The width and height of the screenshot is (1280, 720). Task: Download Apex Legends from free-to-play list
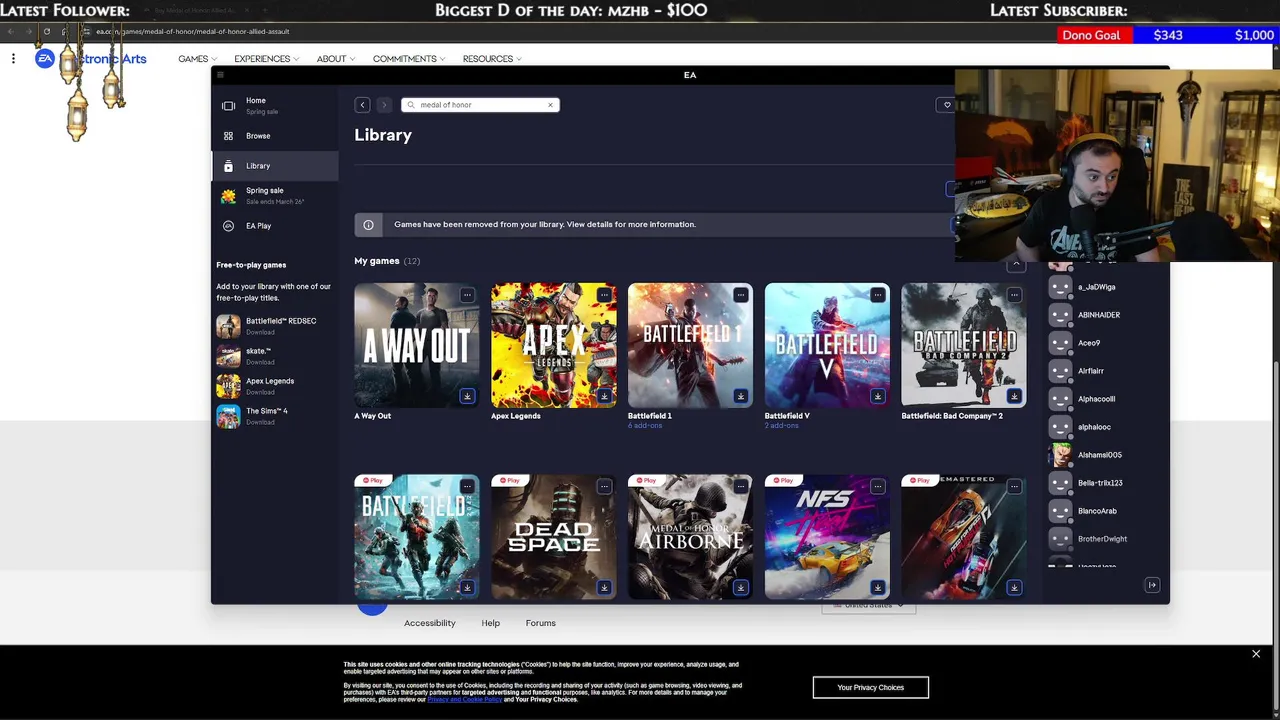click(x=260, y=392)
